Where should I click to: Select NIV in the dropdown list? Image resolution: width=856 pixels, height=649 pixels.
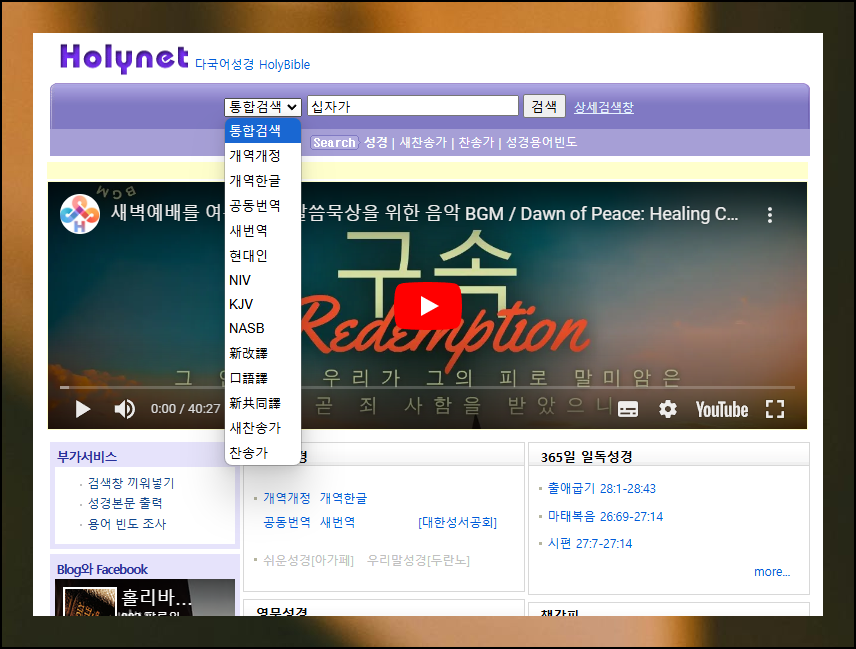point(263,280)
